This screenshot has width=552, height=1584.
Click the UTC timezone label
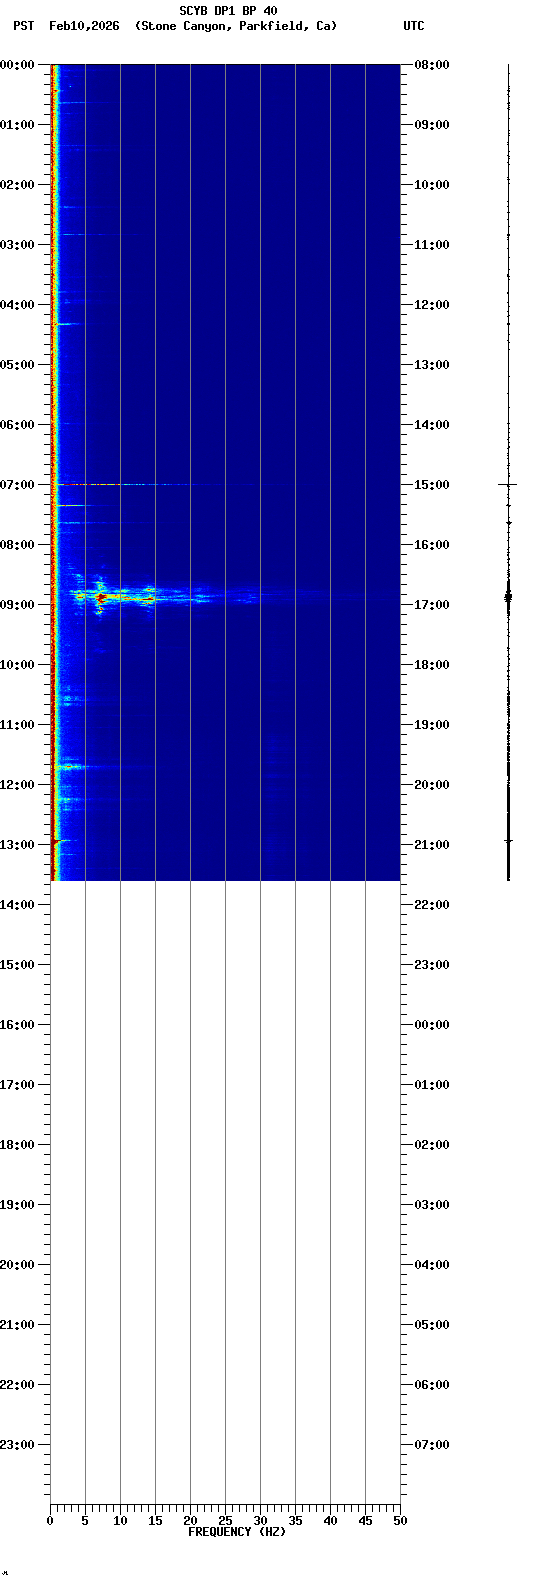[x=414, y=26]
